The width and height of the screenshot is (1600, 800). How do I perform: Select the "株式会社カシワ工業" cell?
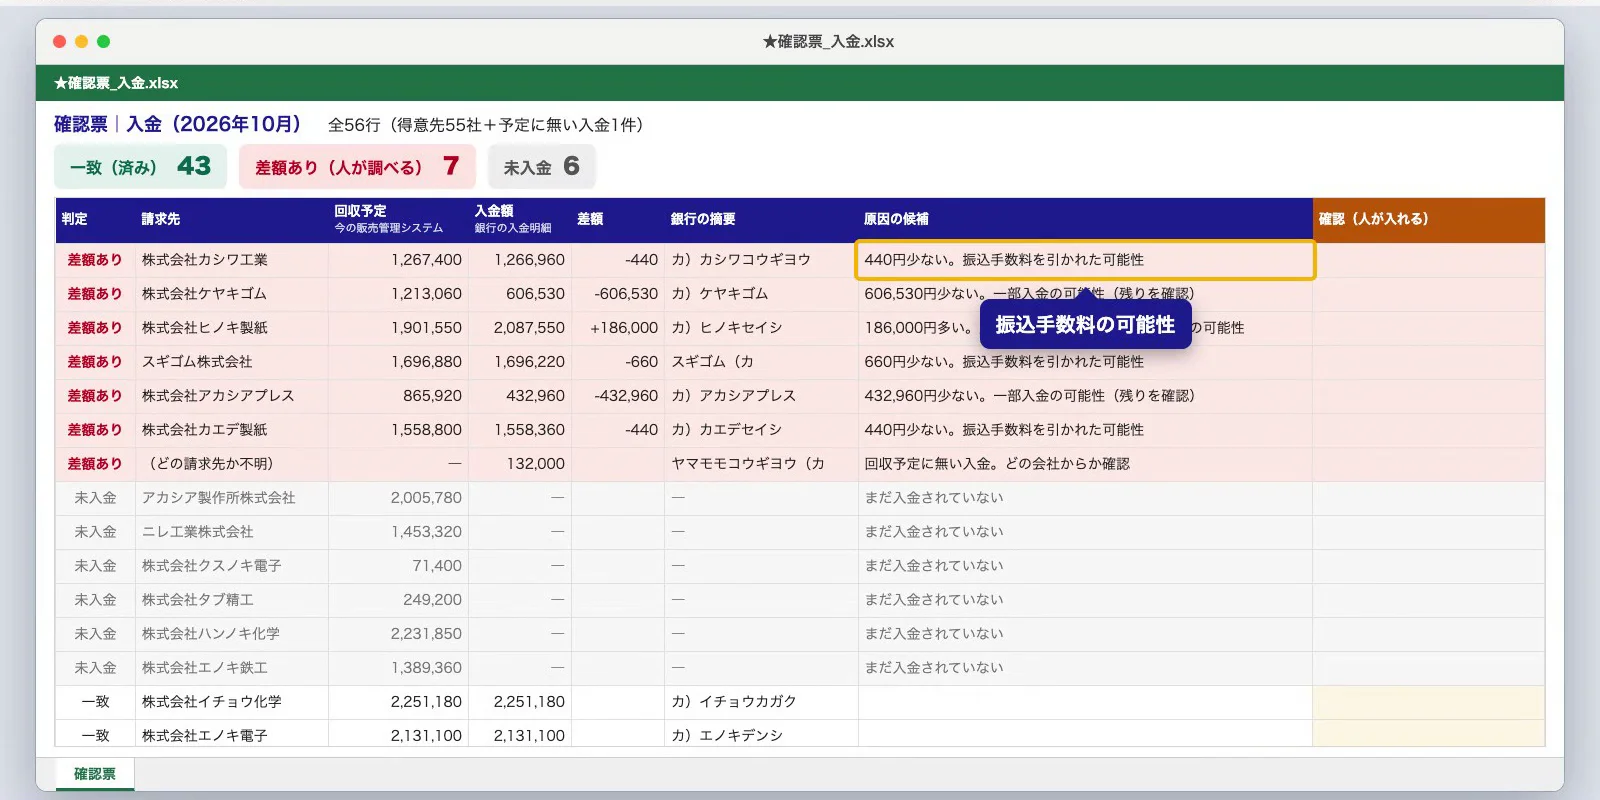(x=232, y=260)
